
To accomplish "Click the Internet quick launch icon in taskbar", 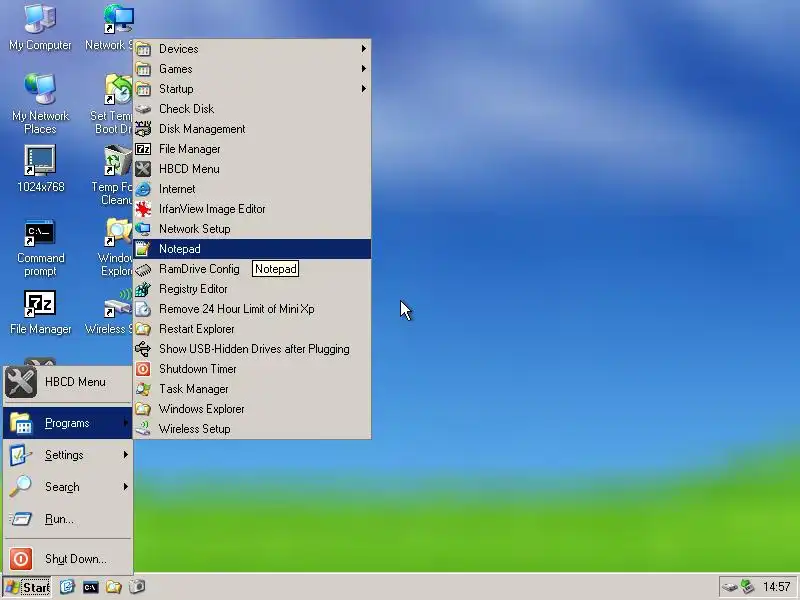I will click(67, 587).
